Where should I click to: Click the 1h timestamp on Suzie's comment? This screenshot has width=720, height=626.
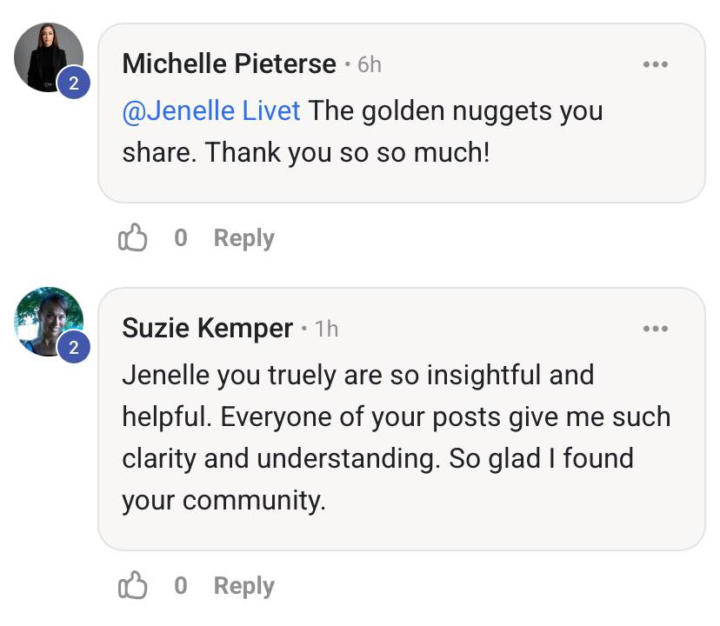pos(327,329)
